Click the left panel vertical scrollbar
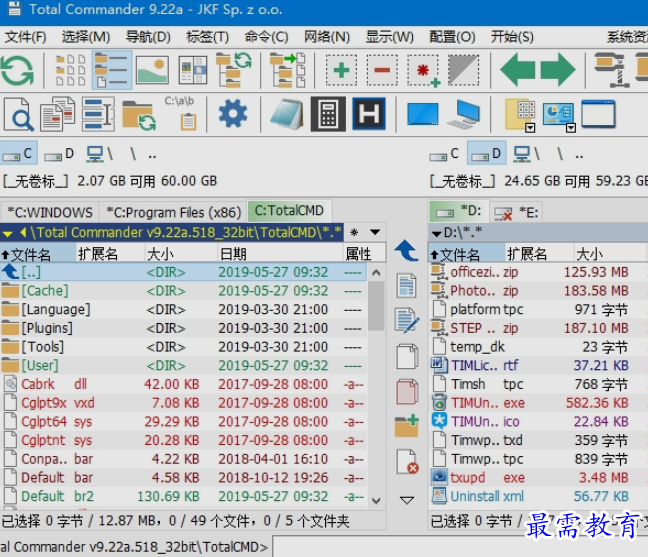 point(376,386)
